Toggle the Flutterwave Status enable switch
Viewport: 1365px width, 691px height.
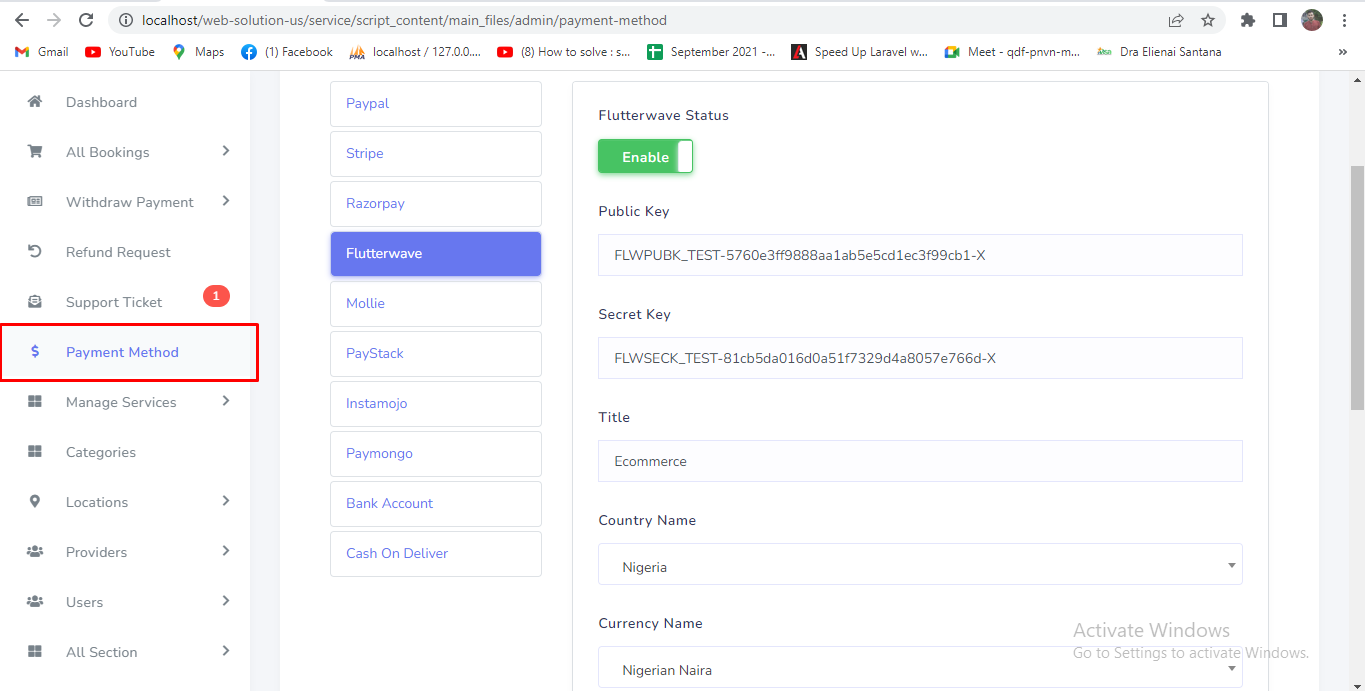tap(645, 157)
